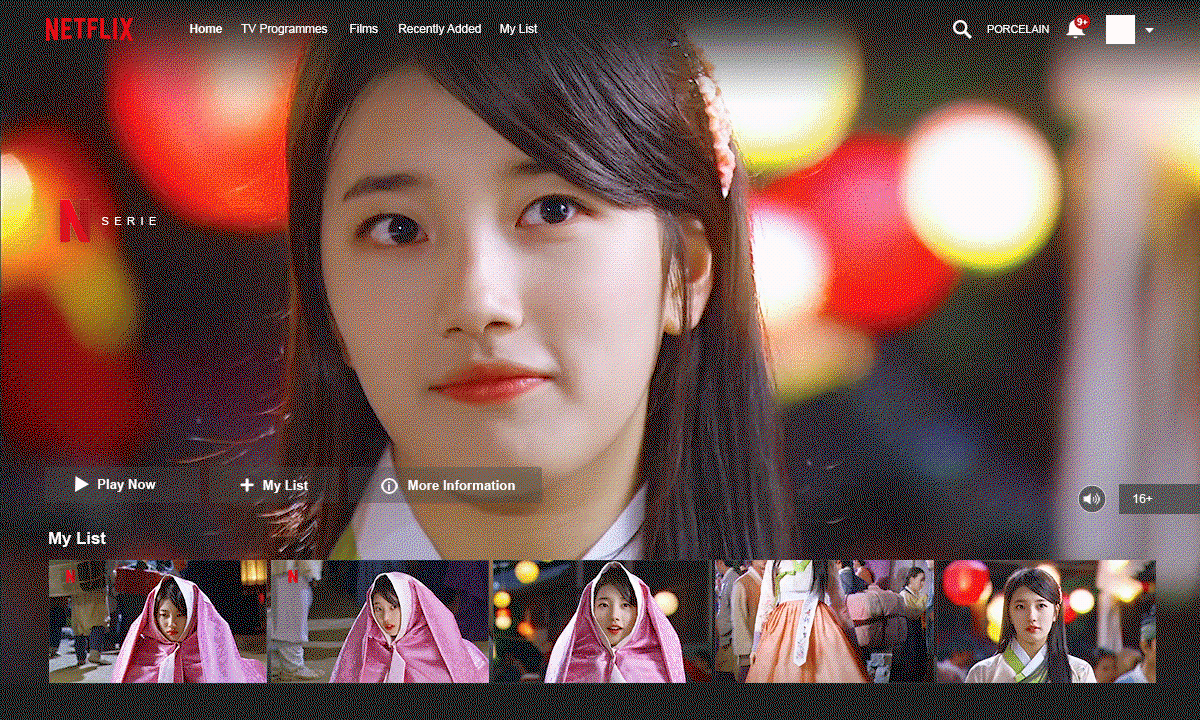Mute audio with the speaker icon
The image size is (1200, 720).
click(x=1092, y=498)
